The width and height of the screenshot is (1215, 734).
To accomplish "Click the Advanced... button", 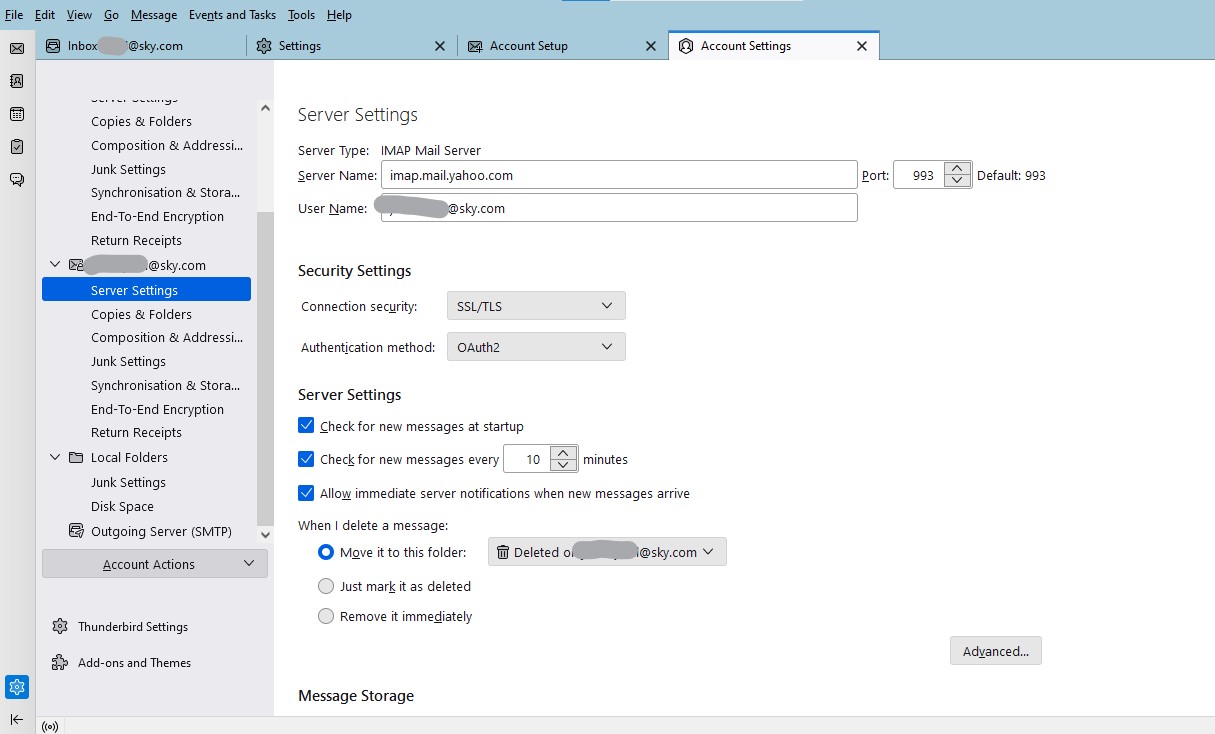I will click(995, 651).
